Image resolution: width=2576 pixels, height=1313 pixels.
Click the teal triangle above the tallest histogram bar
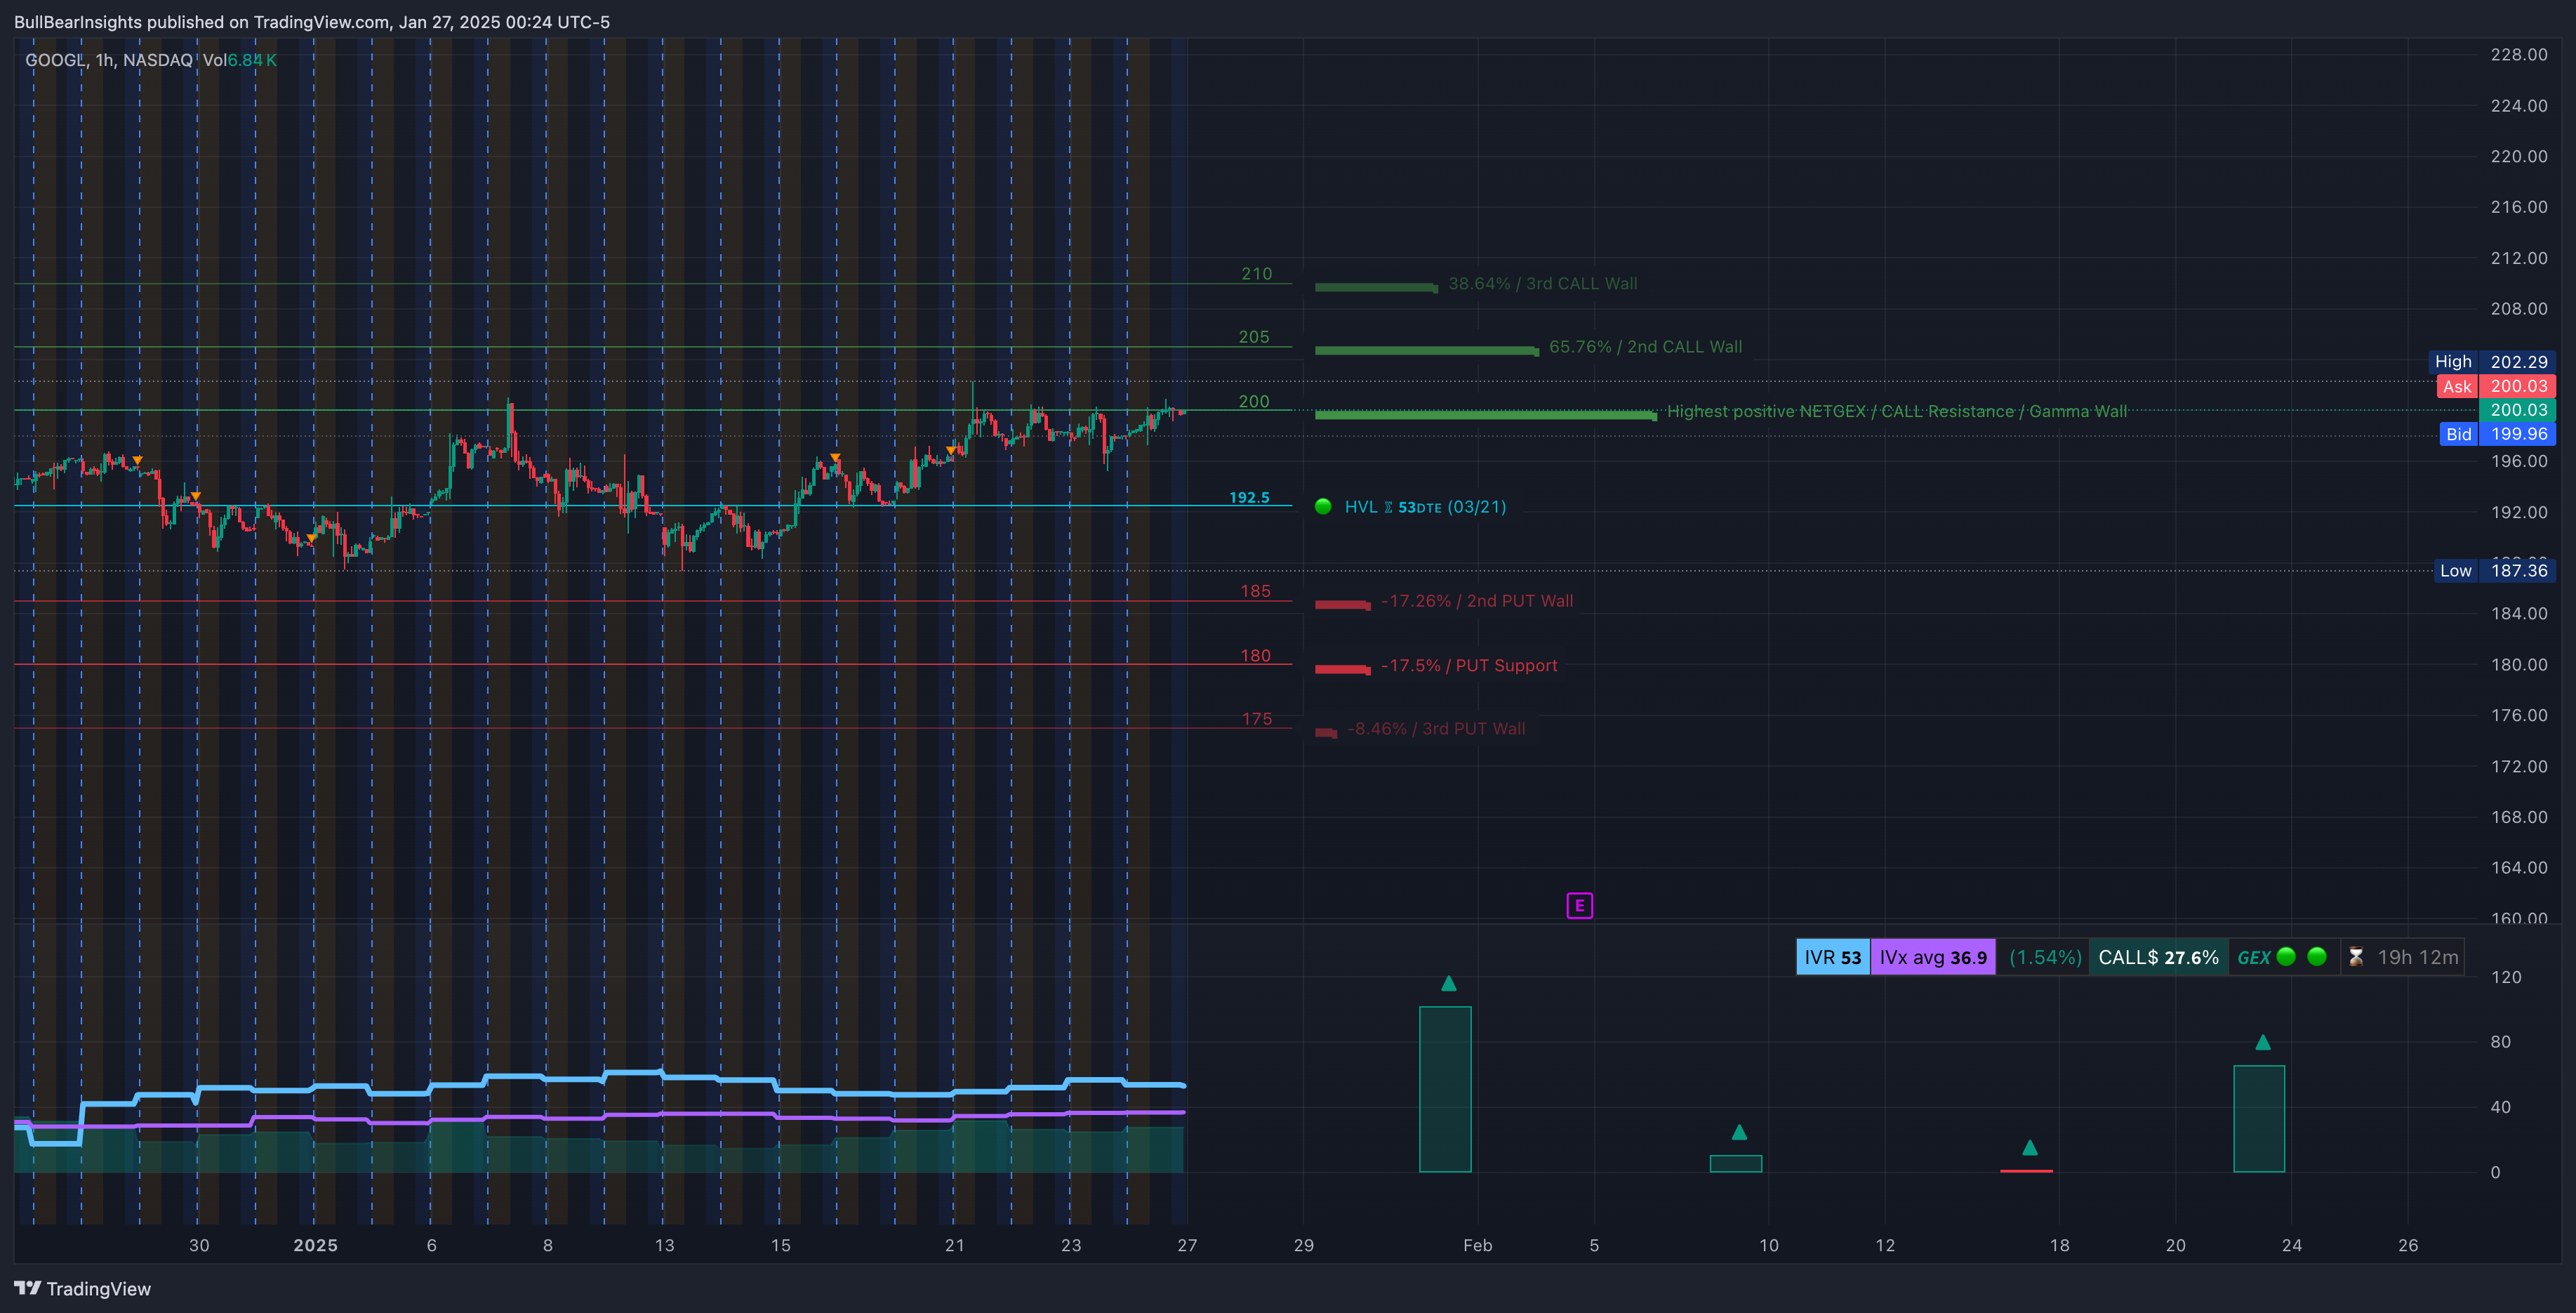[1448, 983]
